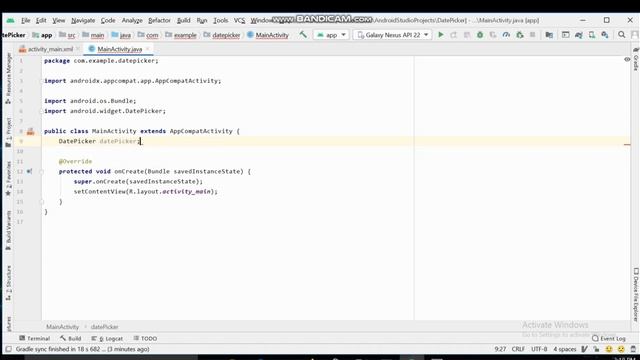The height and width of the screenshot is (360, 640).
Task: Click the read-only lock icon in status bar
Action: (597, 349)
